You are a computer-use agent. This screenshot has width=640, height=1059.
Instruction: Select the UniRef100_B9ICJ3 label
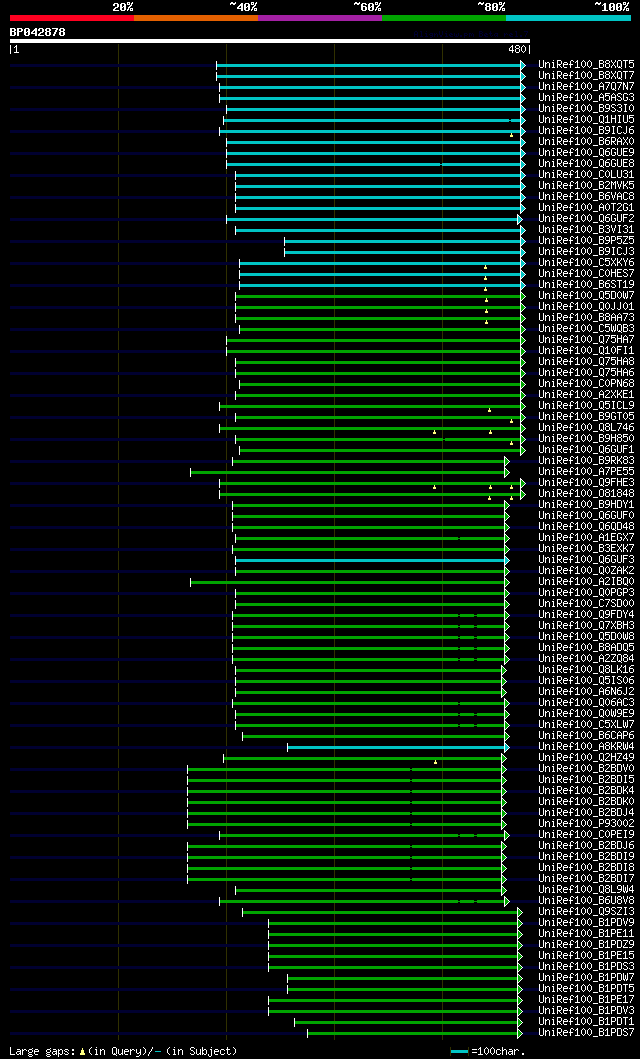point(586,251)
